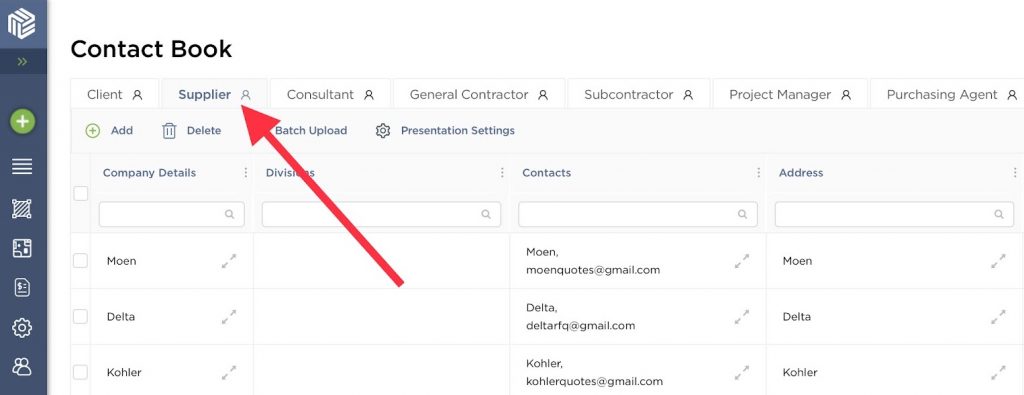Image resolution: width=1024 pixels, height=395 pixels.
Task: Focus the Contacts column search field
Action: [637, 214]
